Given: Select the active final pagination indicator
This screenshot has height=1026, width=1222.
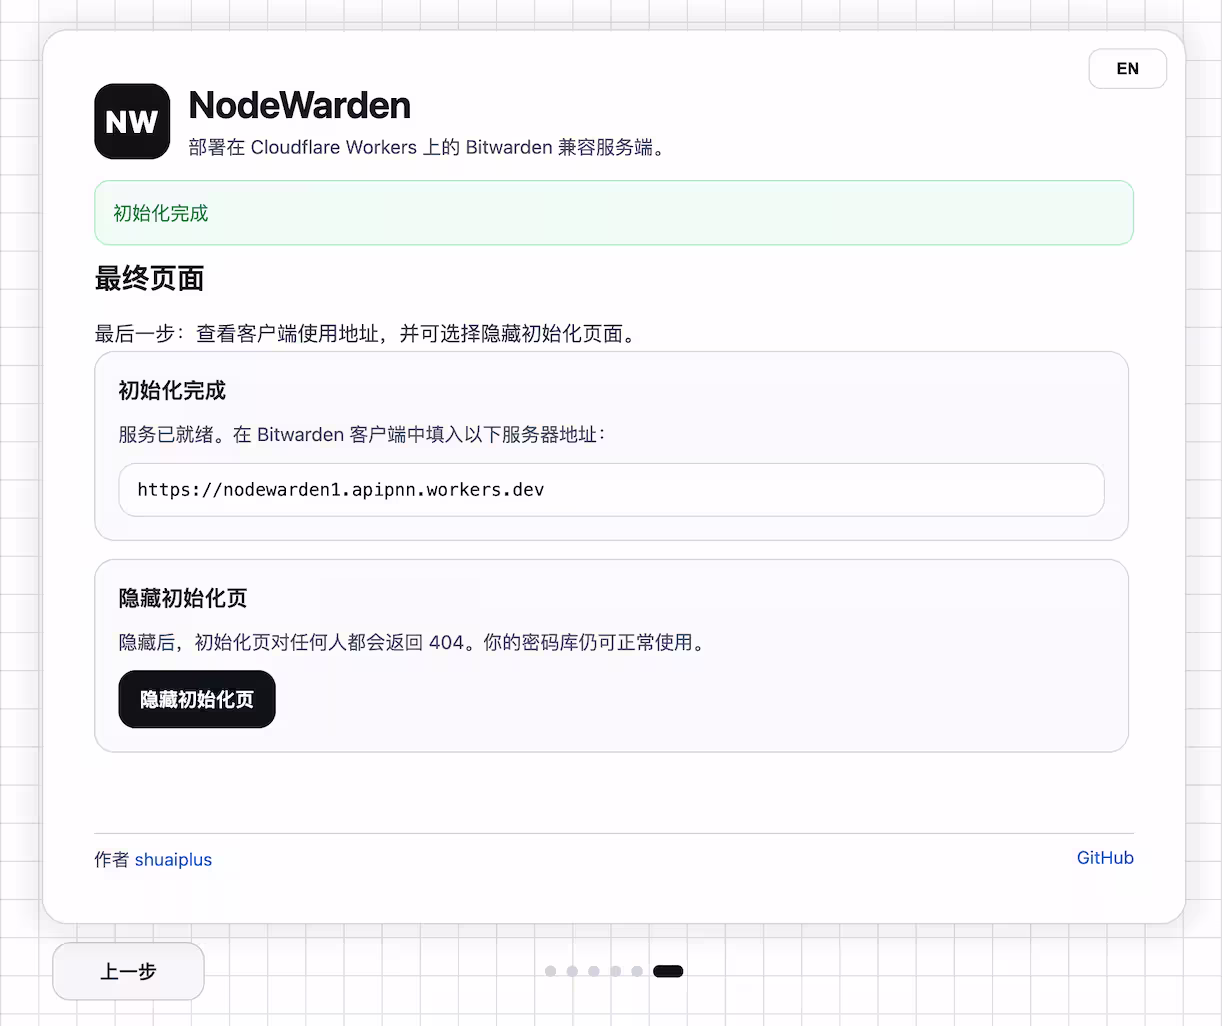Looking at the screenshot, I should (x=667, y=971).
